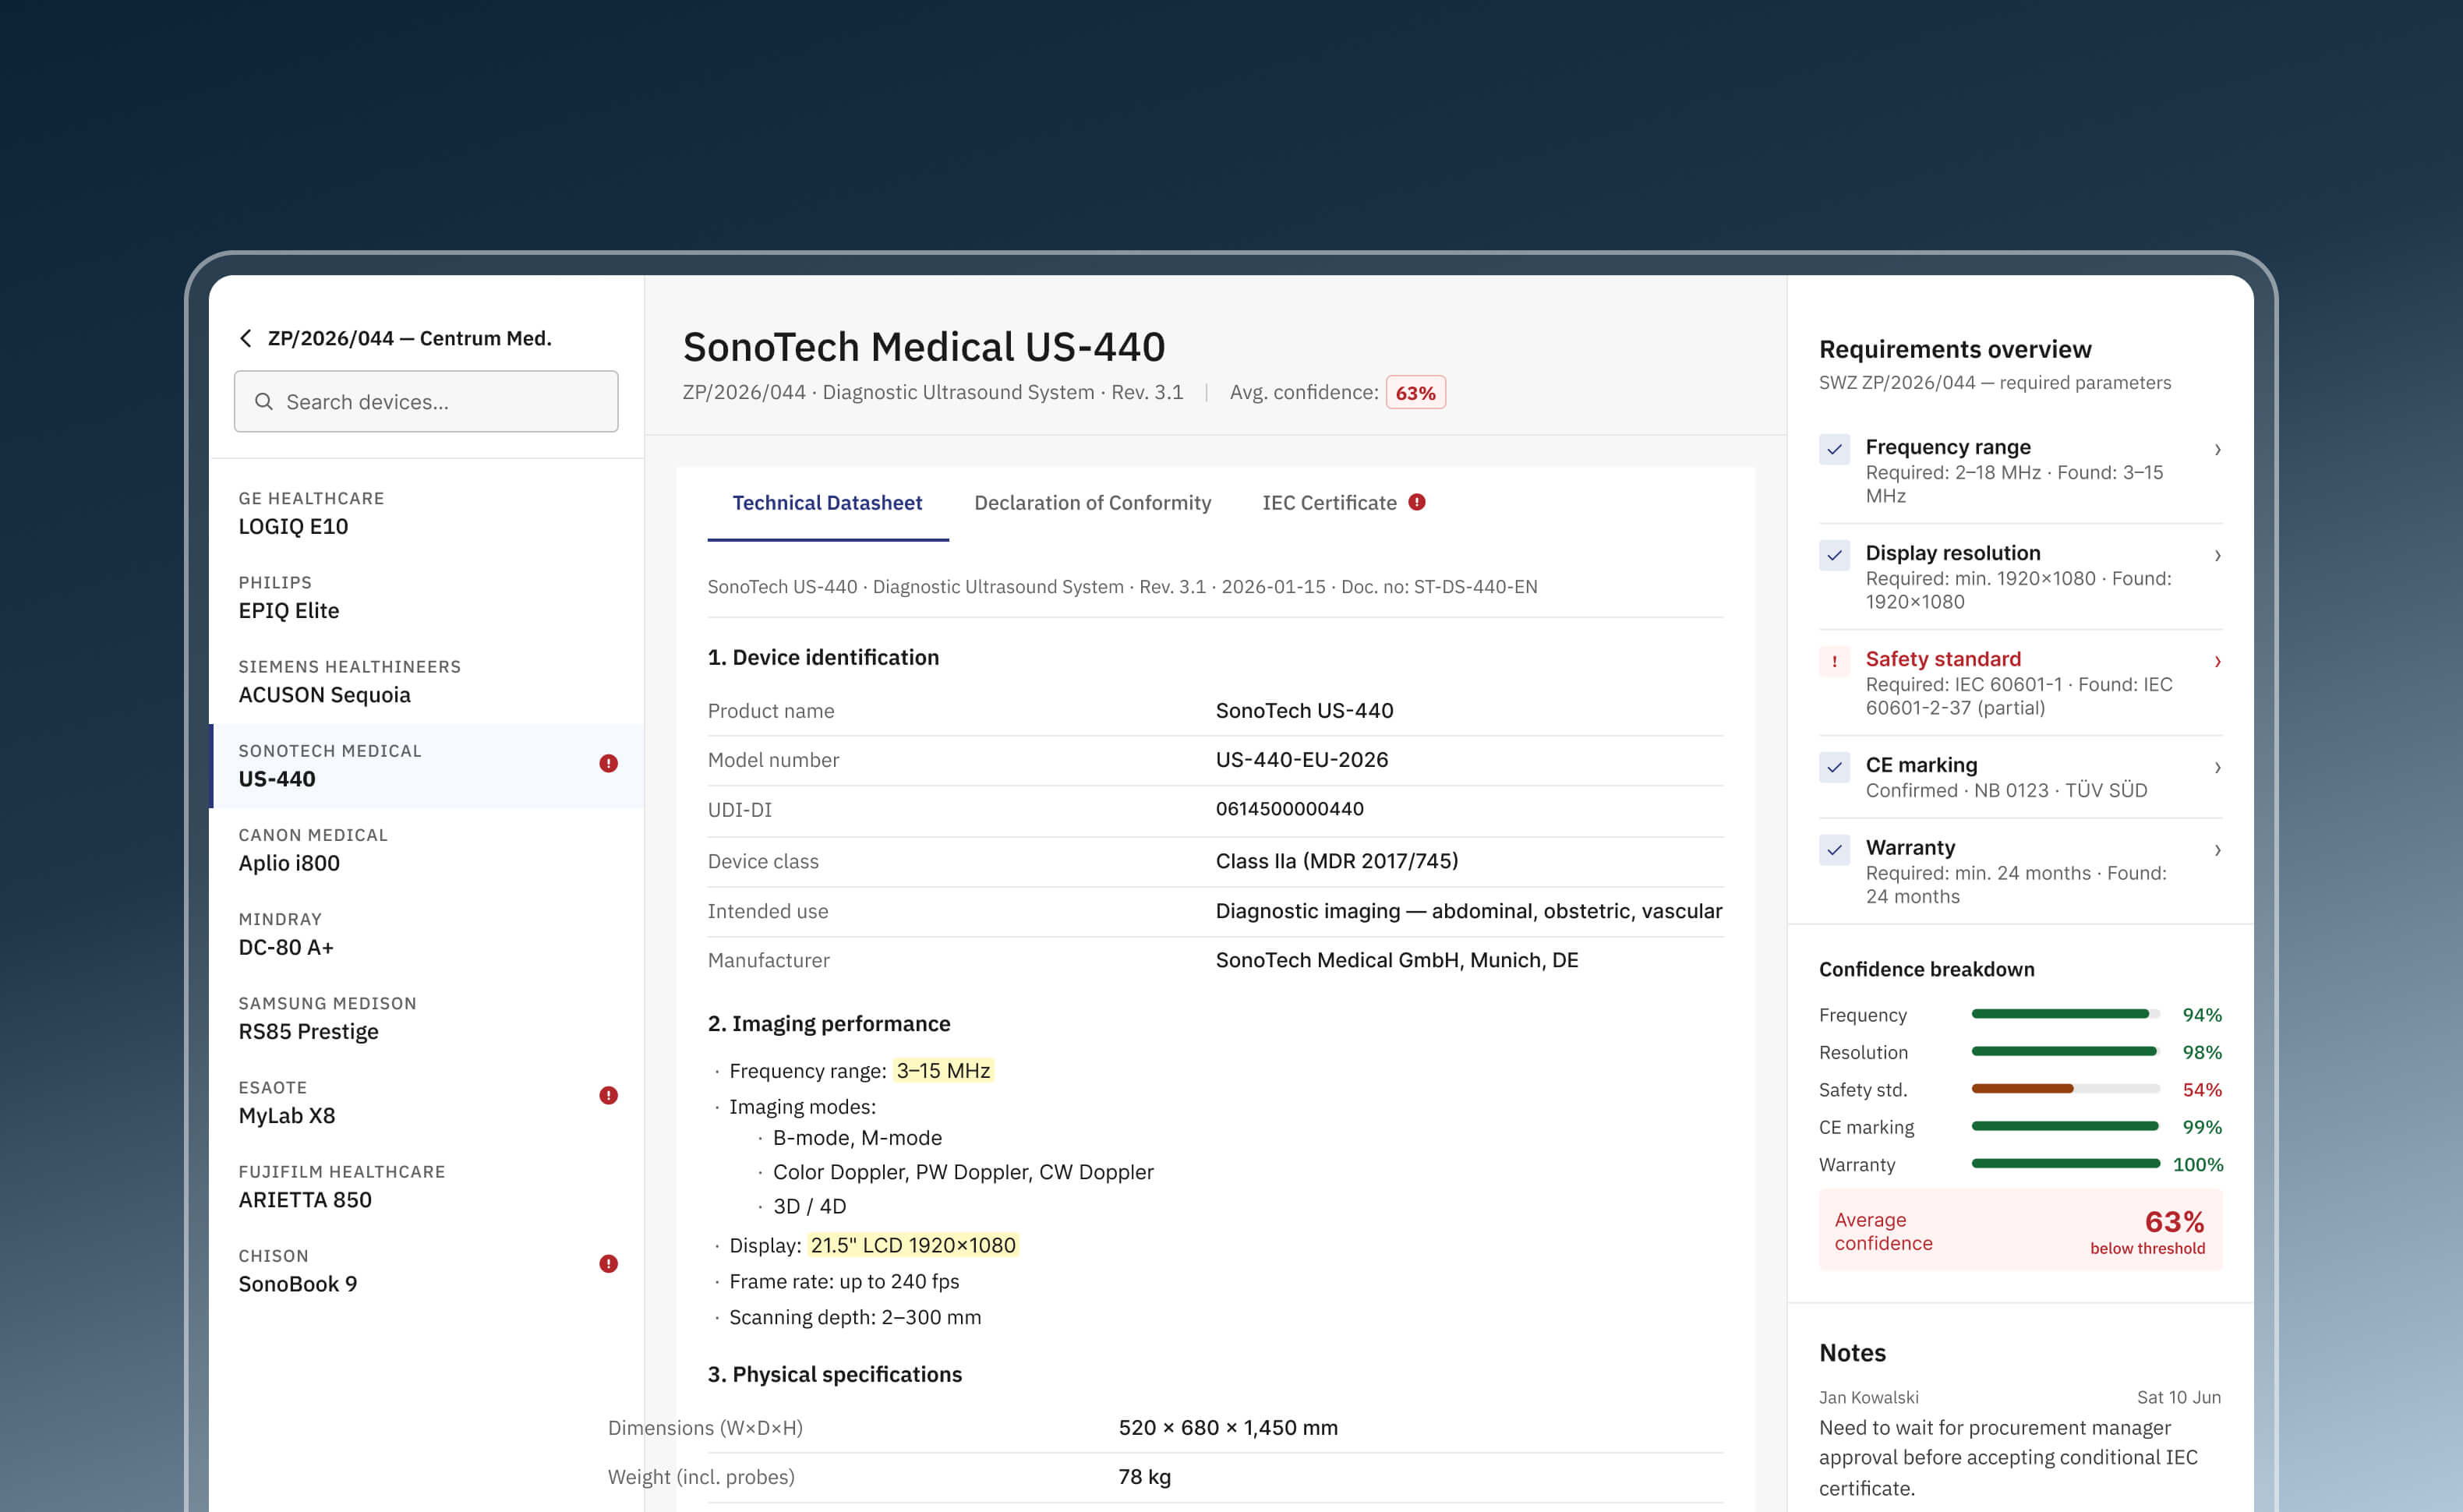This screenshot has width=2463, height=1512.
Task: Click the Warranty confidence bar
Action: tap(2065, 1164)
